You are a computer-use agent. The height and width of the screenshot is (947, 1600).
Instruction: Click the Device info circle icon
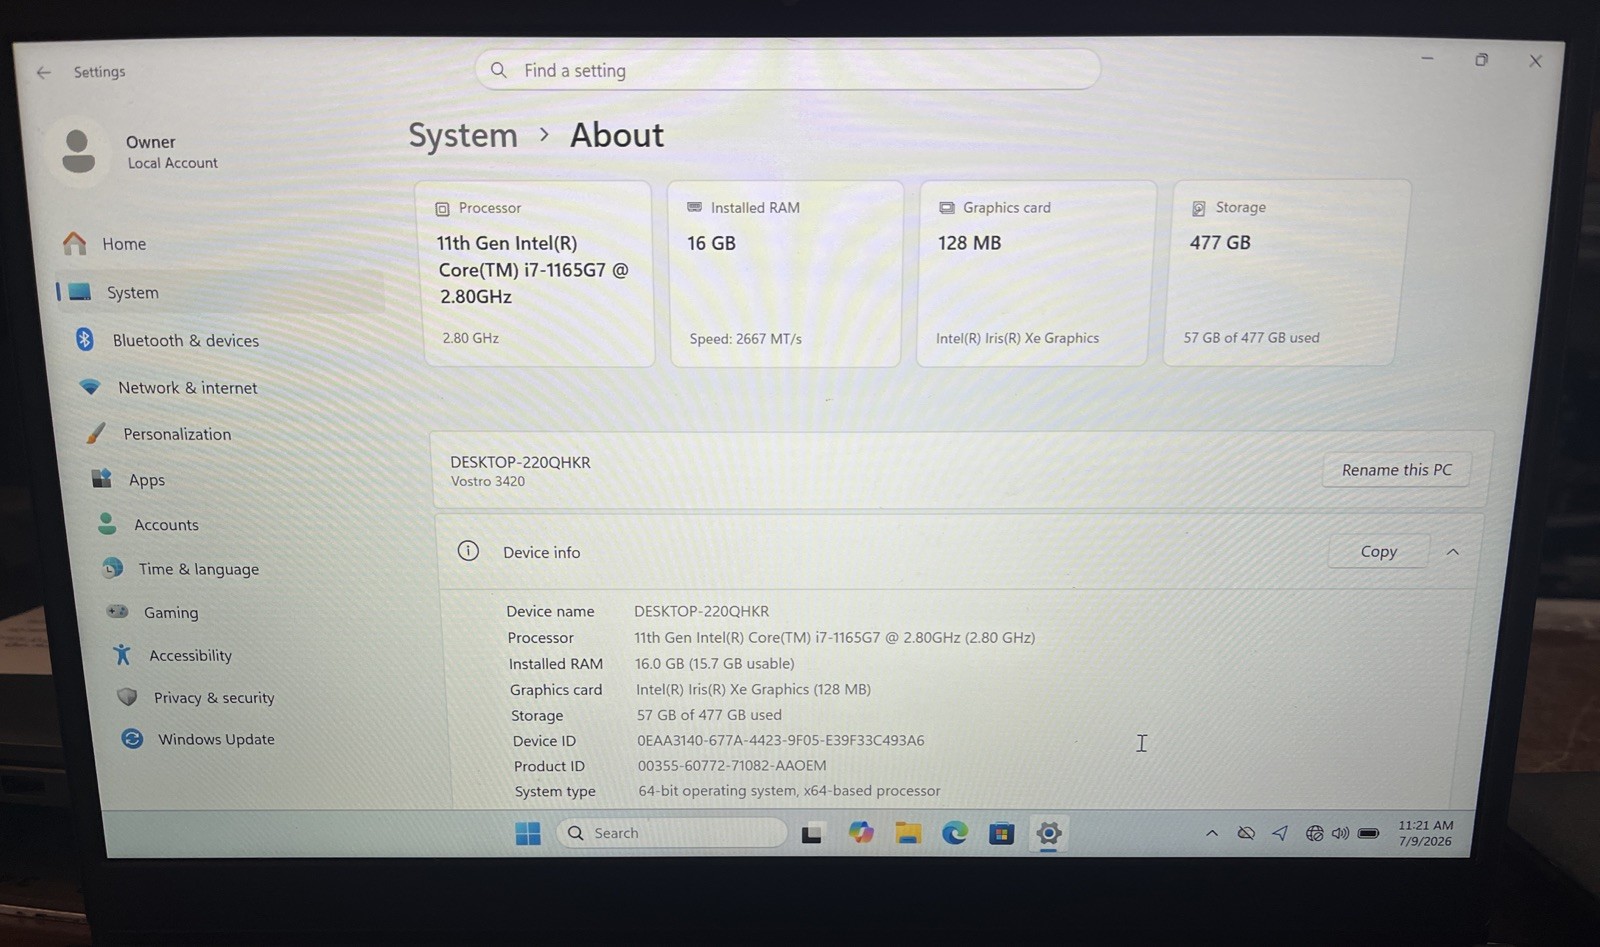point(468,551)
